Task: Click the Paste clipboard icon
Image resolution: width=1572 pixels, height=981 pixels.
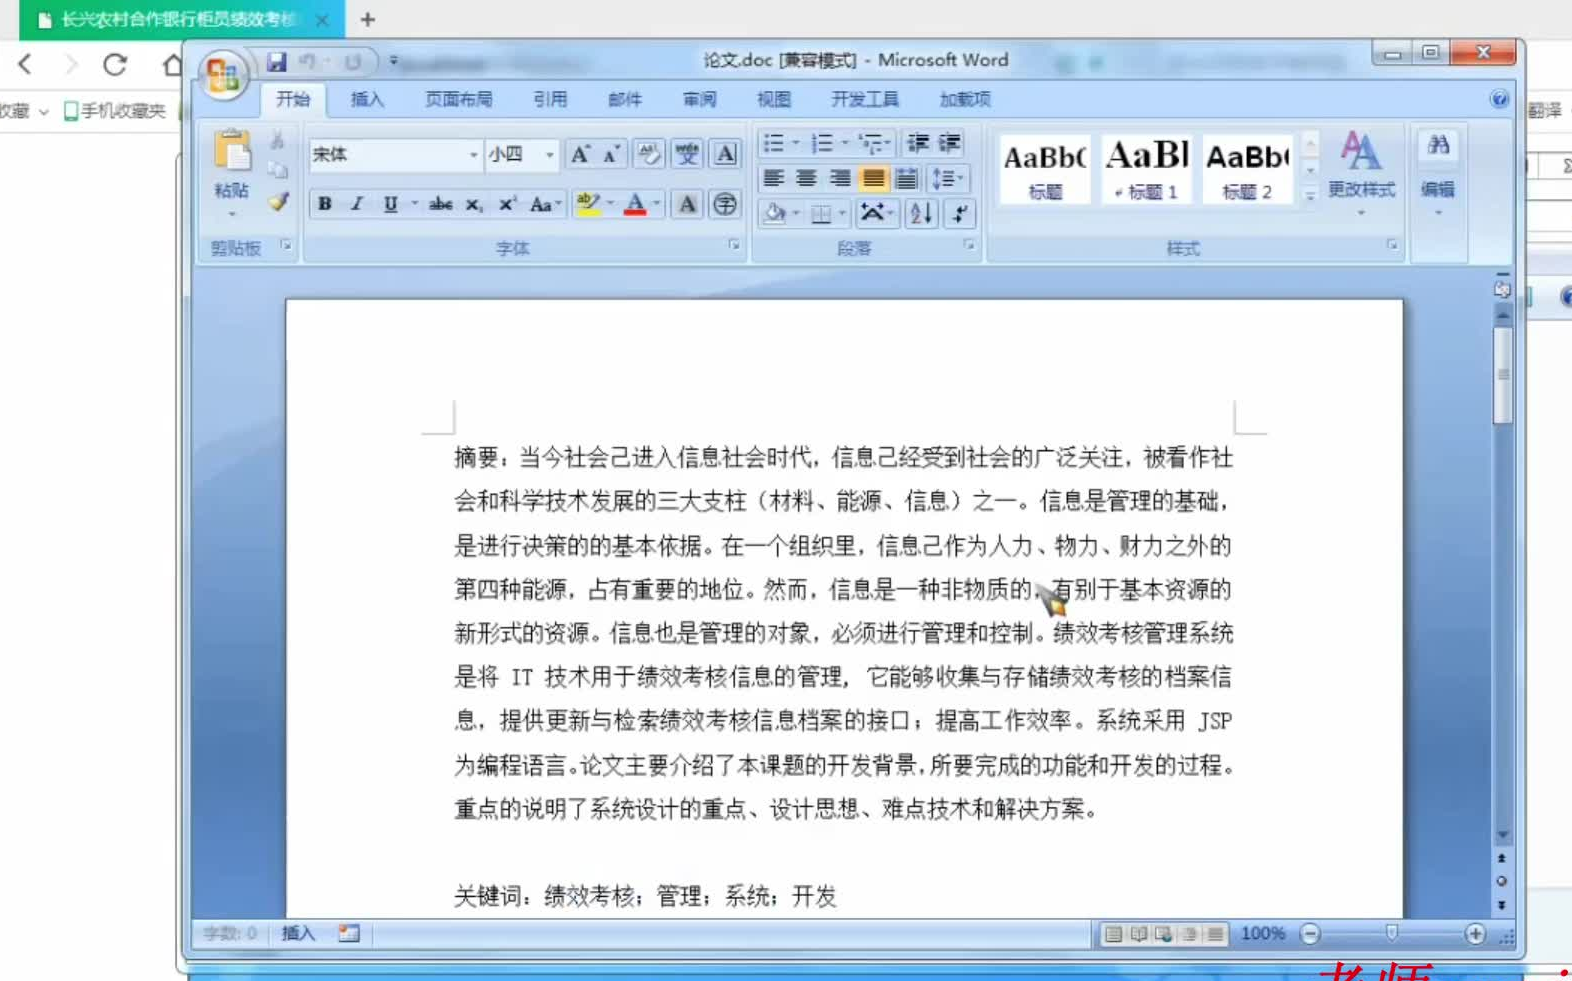Action: [x=231, y=150]
